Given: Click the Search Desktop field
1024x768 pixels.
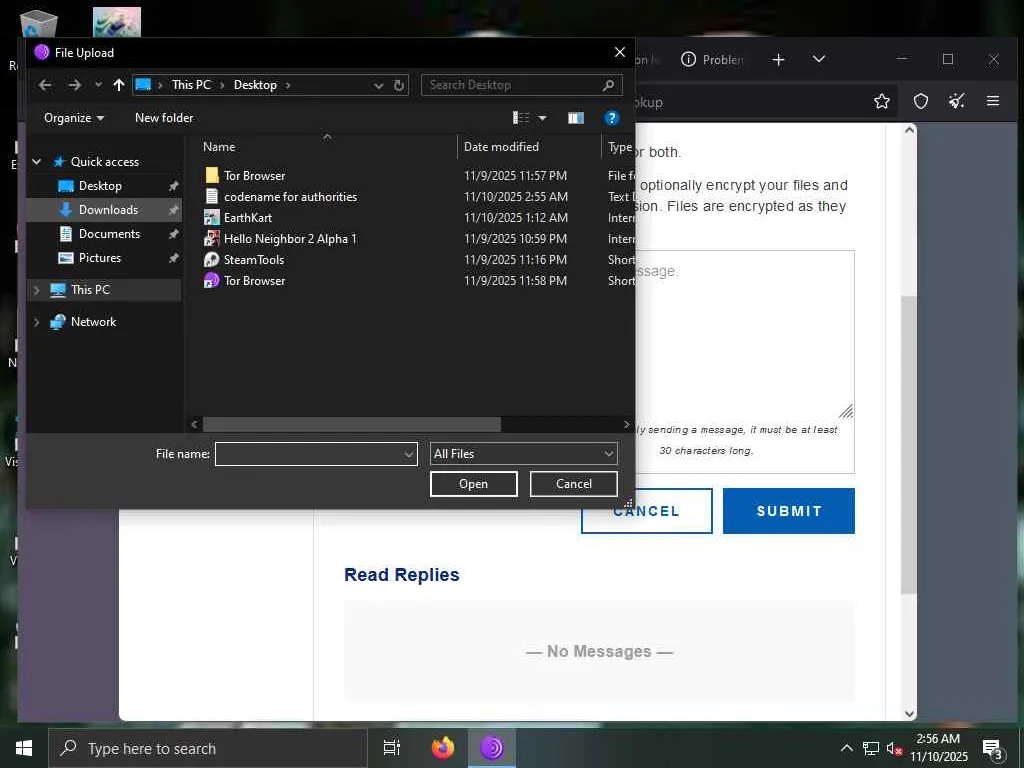Looking at the screenshot, I should [x=521, y=85].
